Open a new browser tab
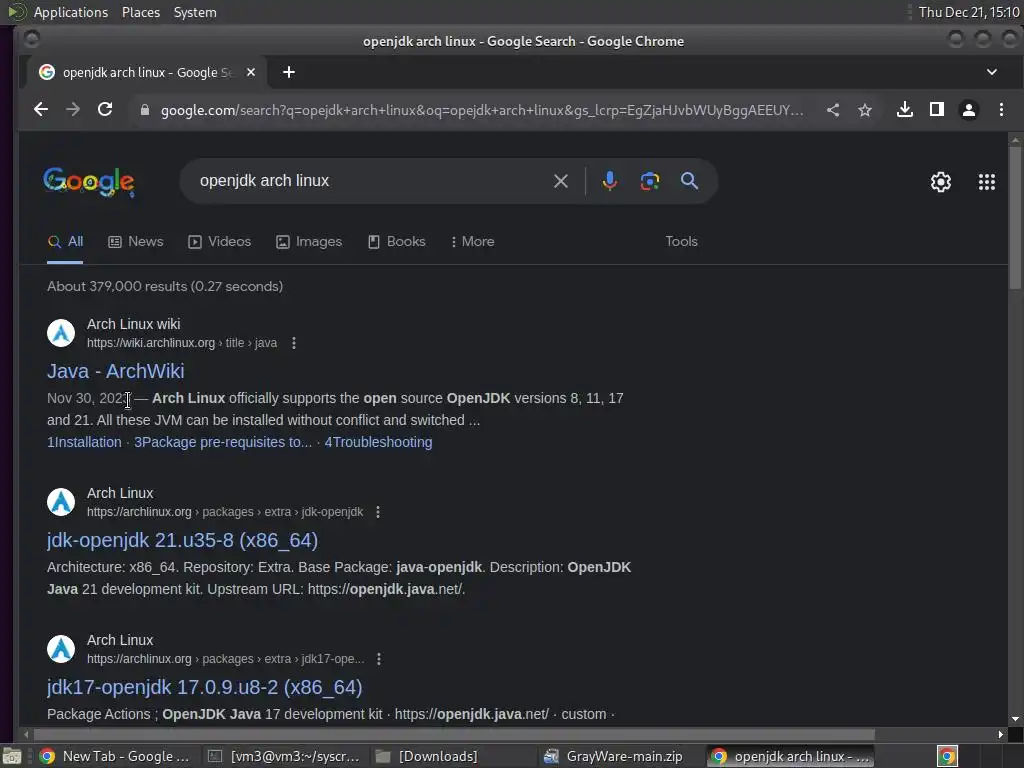The width and height of the screenshot is (1024, 768). pos(289,72)
